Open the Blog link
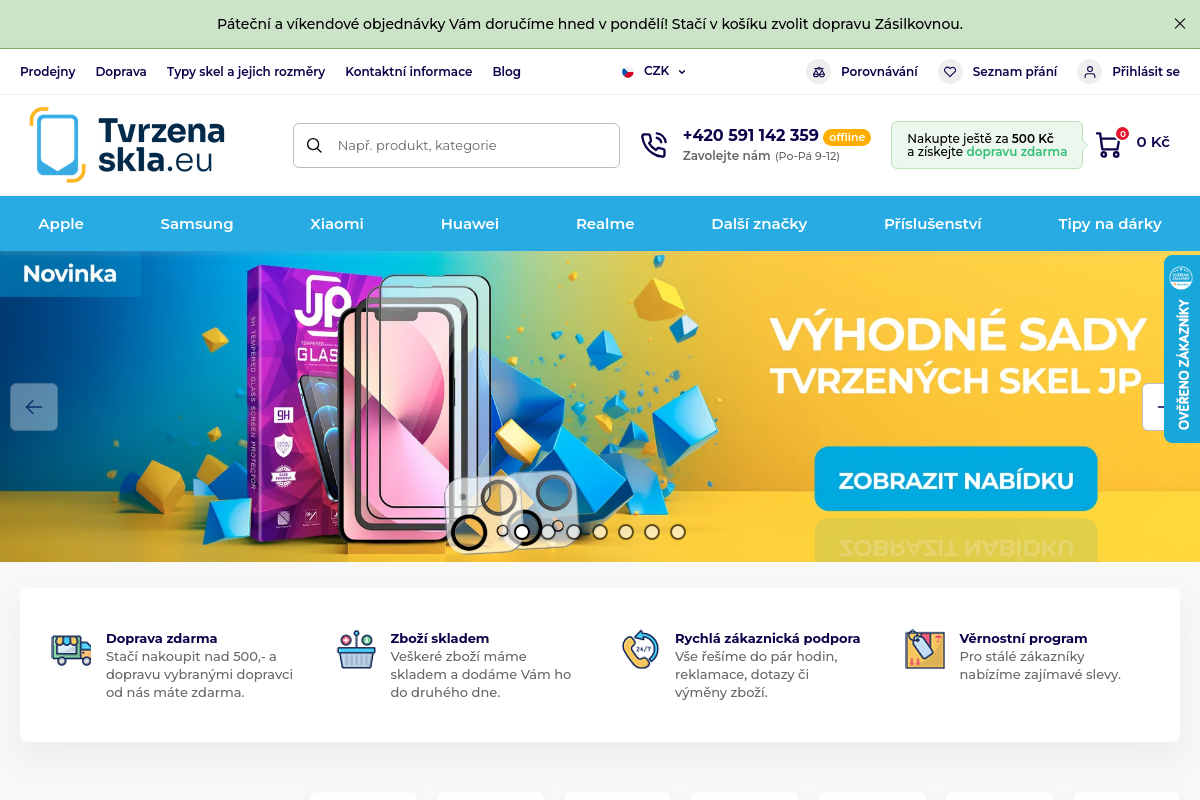Screen dimensions: 1200x800 (x=507, y=72)
